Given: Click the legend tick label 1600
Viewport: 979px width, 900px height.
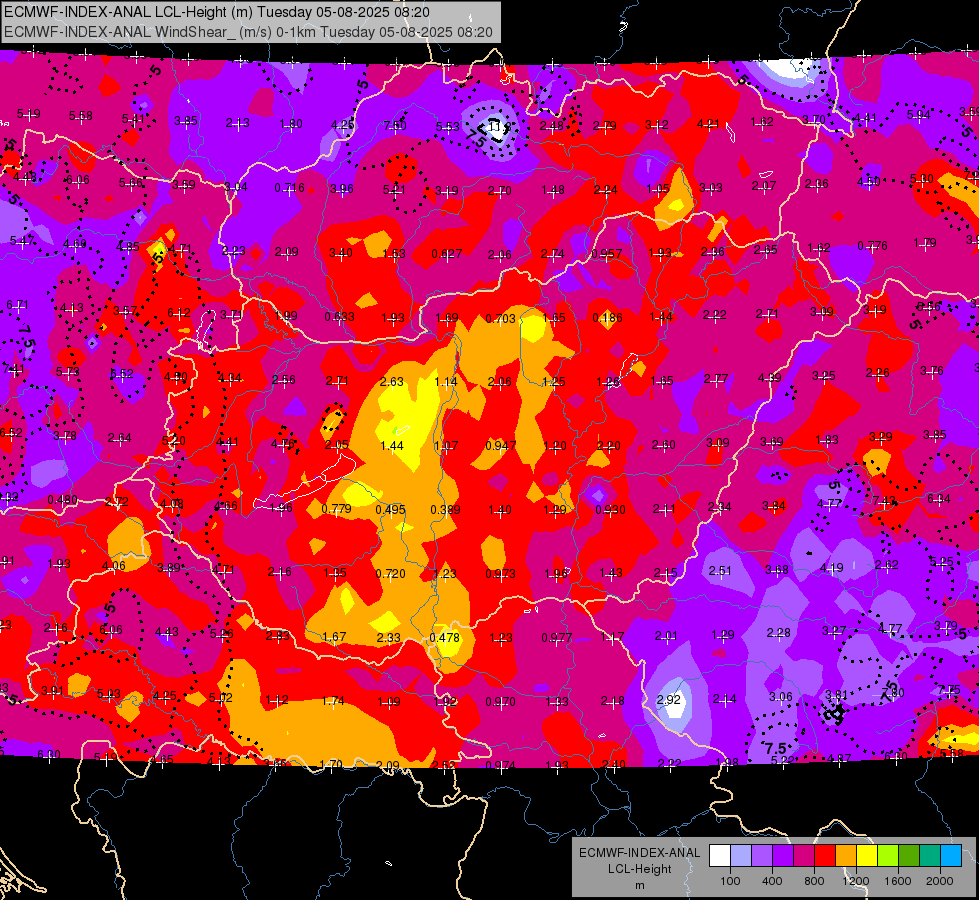Looking at the screenshot, I should 898,881.
